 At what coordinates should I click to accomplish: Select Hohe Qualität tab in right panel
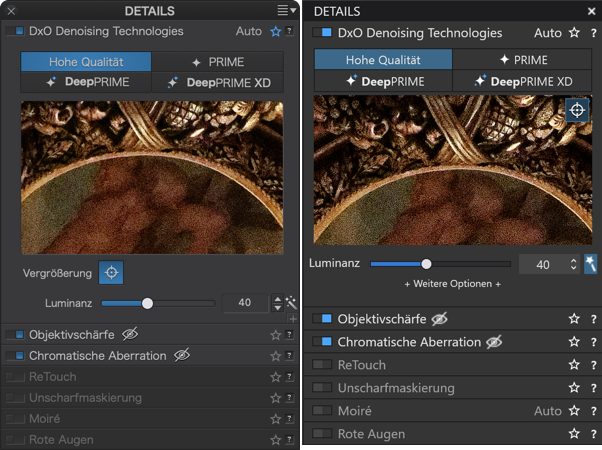click(383, 60)
